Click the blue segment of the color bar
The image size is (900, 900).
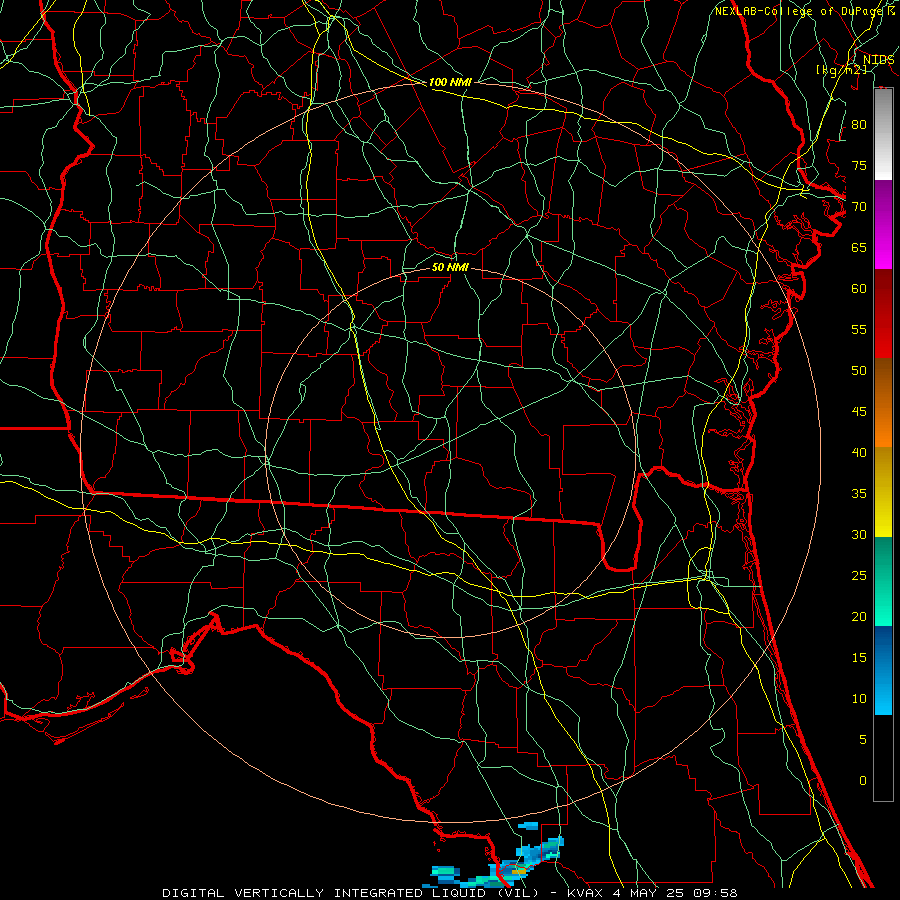[x=883, y=670]
